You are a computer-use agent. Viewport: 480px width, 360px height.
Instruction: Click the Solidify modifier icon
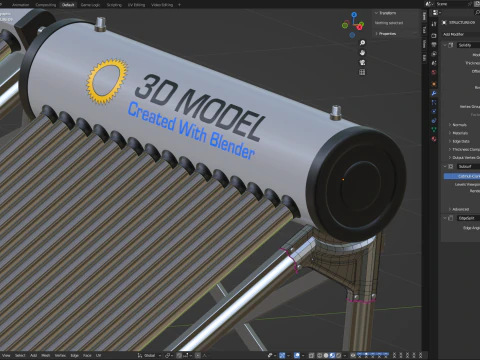click(x=451, y=45)
